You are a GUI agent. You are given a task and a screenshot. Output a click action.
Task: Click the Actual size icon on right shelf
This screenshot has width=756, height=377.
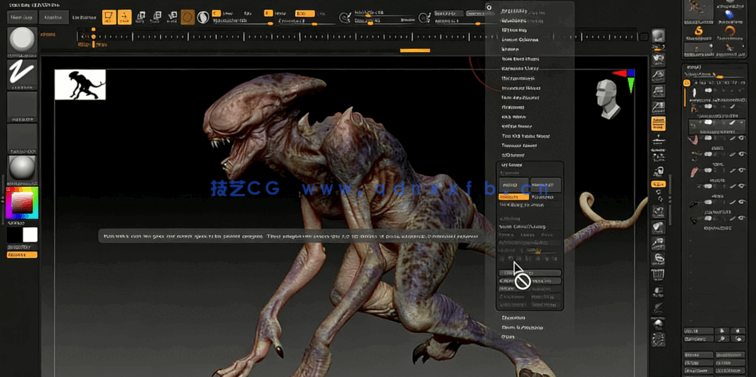click(658, 92)
